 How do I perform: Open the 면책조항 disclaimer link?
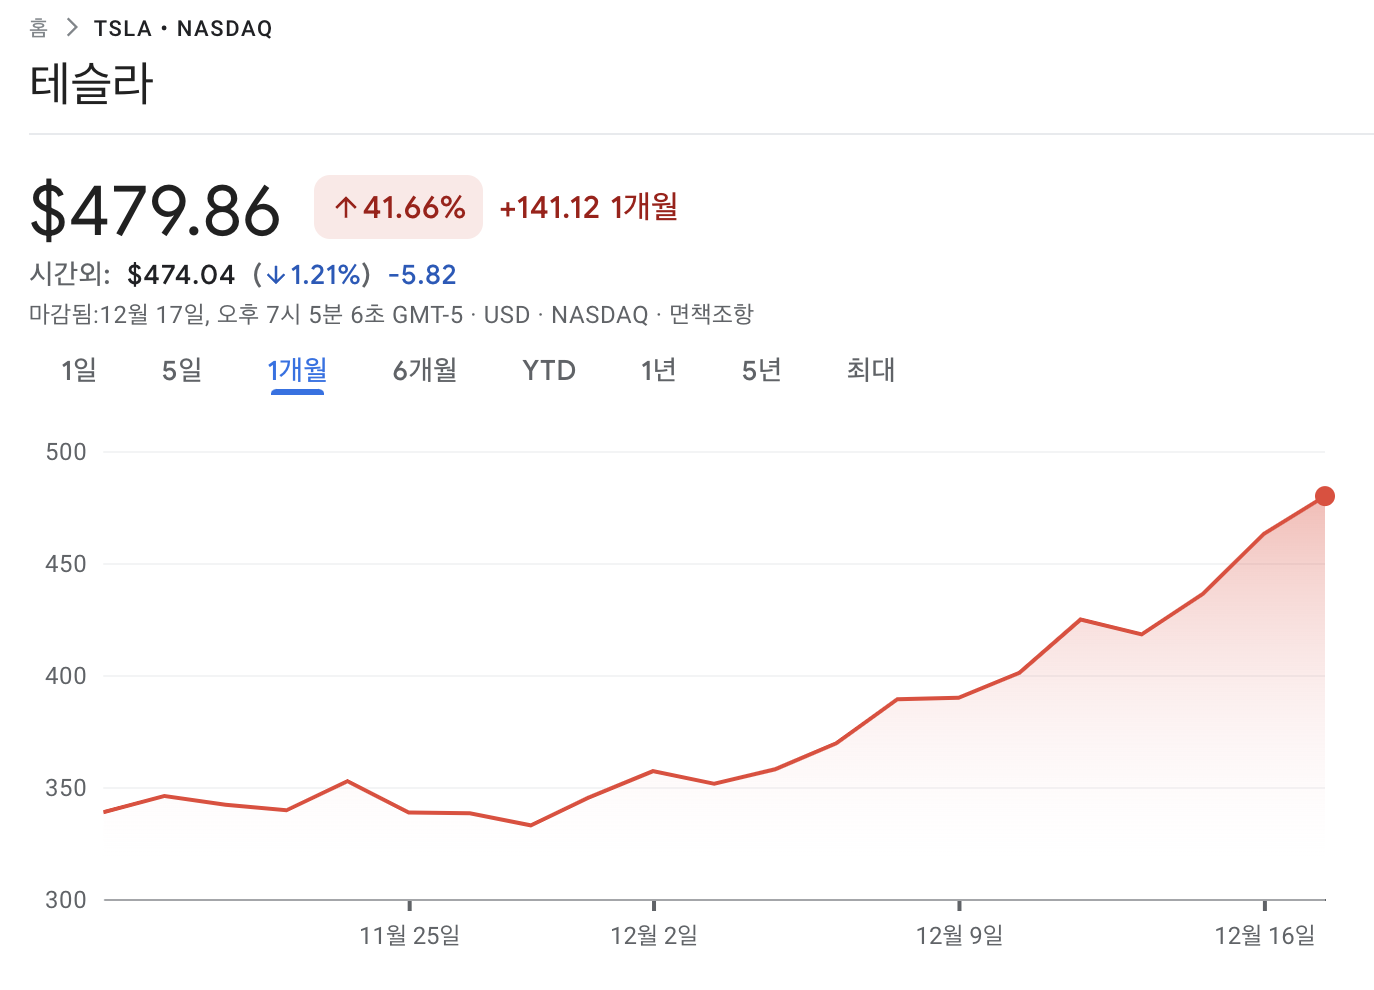tap(711, 315)
